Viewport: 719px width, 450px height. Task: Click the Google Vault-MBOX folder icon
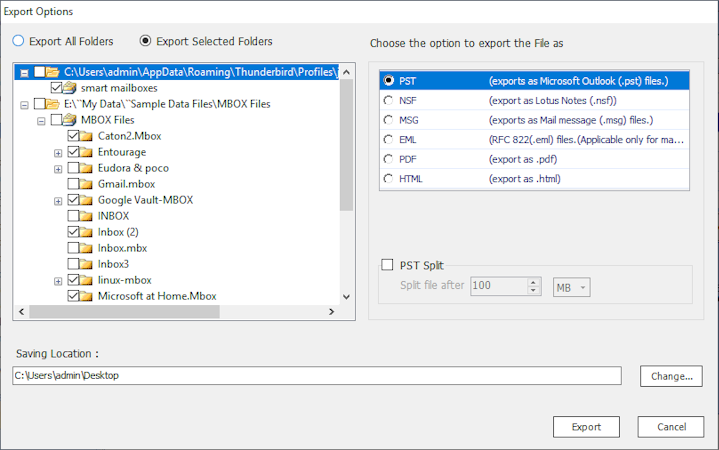tap(86, 200)
